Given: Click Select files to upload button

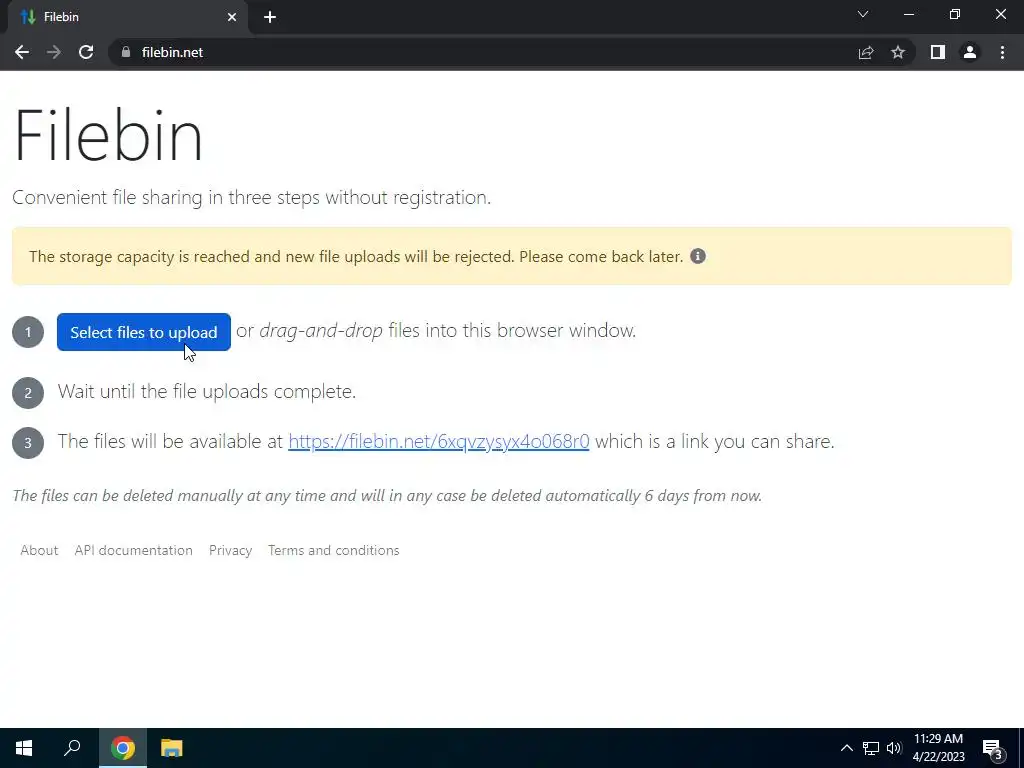Looking at the screenshot, I should coord(144,332).
